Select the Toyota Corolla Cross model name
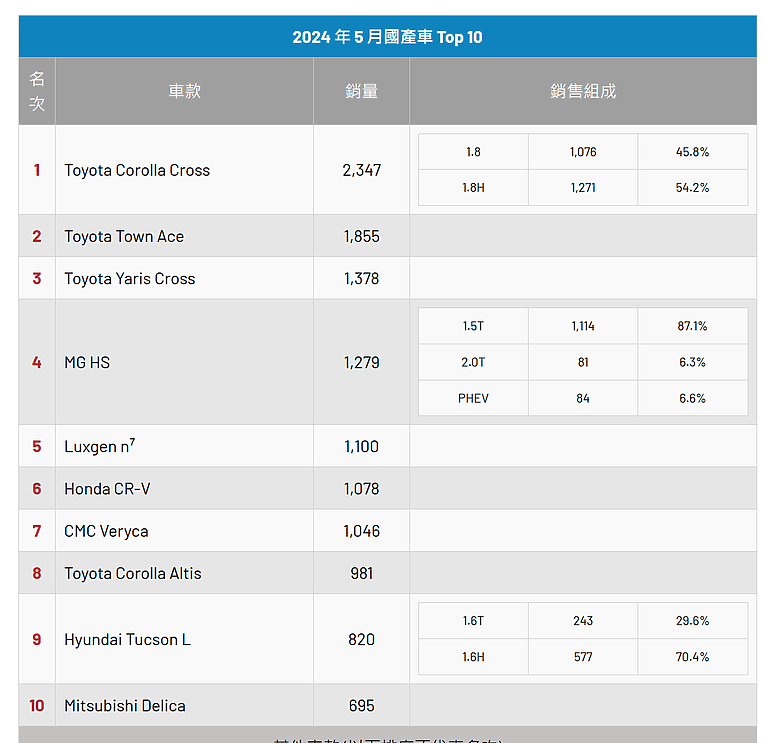 point(137,170)
